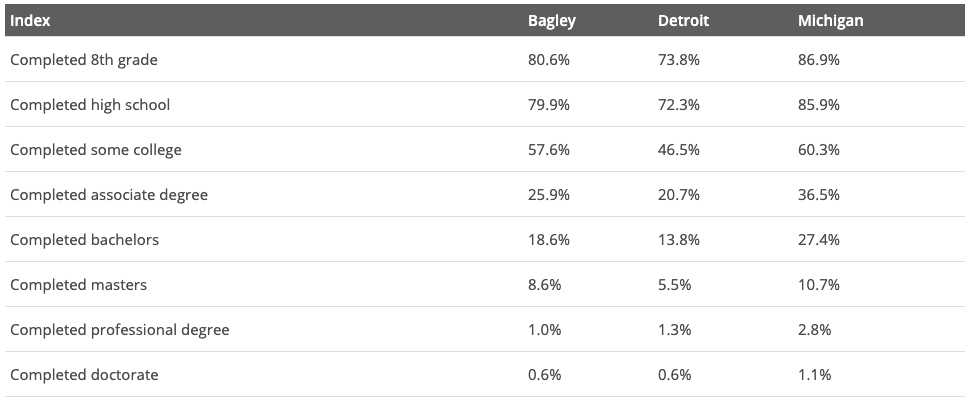Click Michigan's 2.8% professional degree value
This screenshot has width=968, height=400.
814,330
